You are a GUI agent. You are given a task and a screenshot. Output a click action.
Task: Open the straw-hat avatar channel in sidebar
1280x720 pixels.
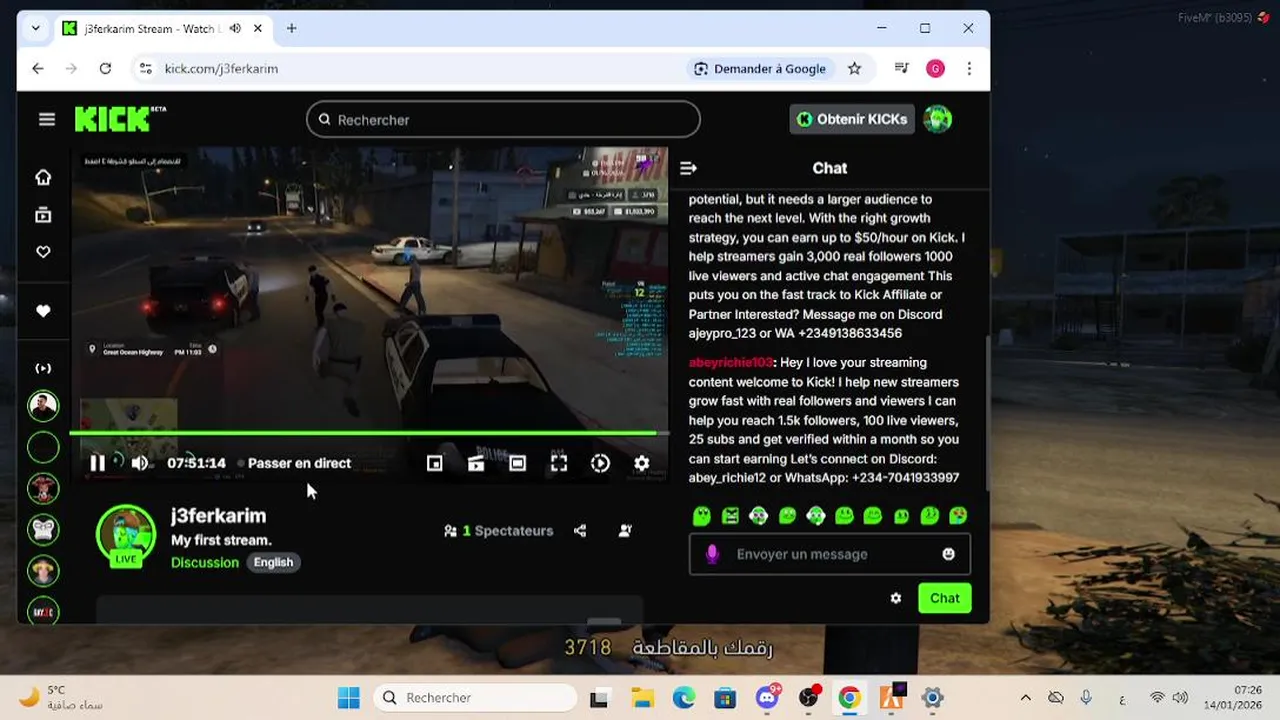(x=43, y=571)
